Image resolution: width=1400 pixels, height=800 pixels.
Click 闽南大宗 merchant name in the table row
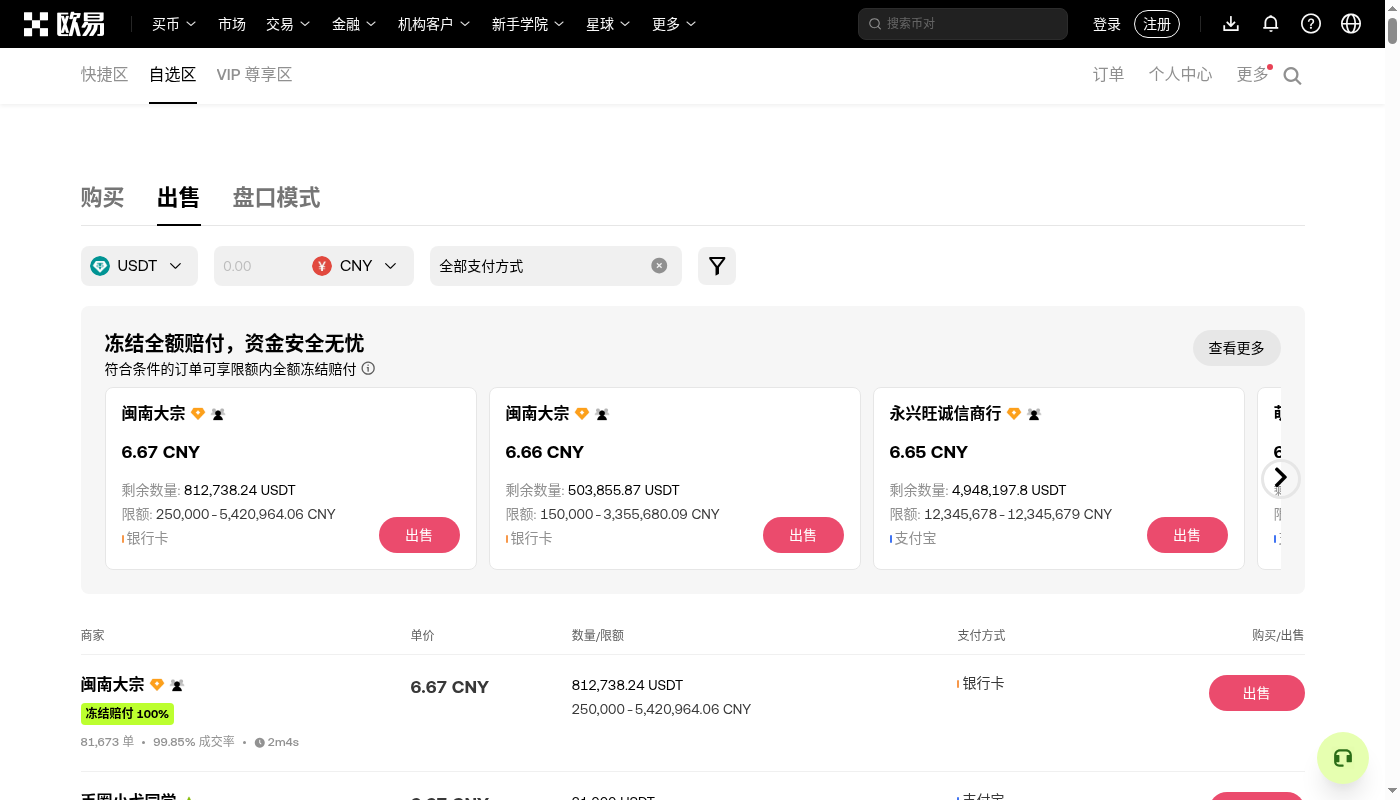click(113, 685)
